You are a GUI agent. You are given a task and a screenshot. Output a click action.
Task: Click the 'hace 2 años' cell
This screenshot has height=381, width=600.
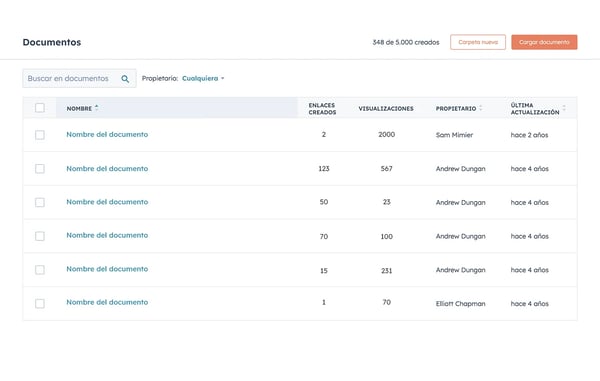point(529,135)
